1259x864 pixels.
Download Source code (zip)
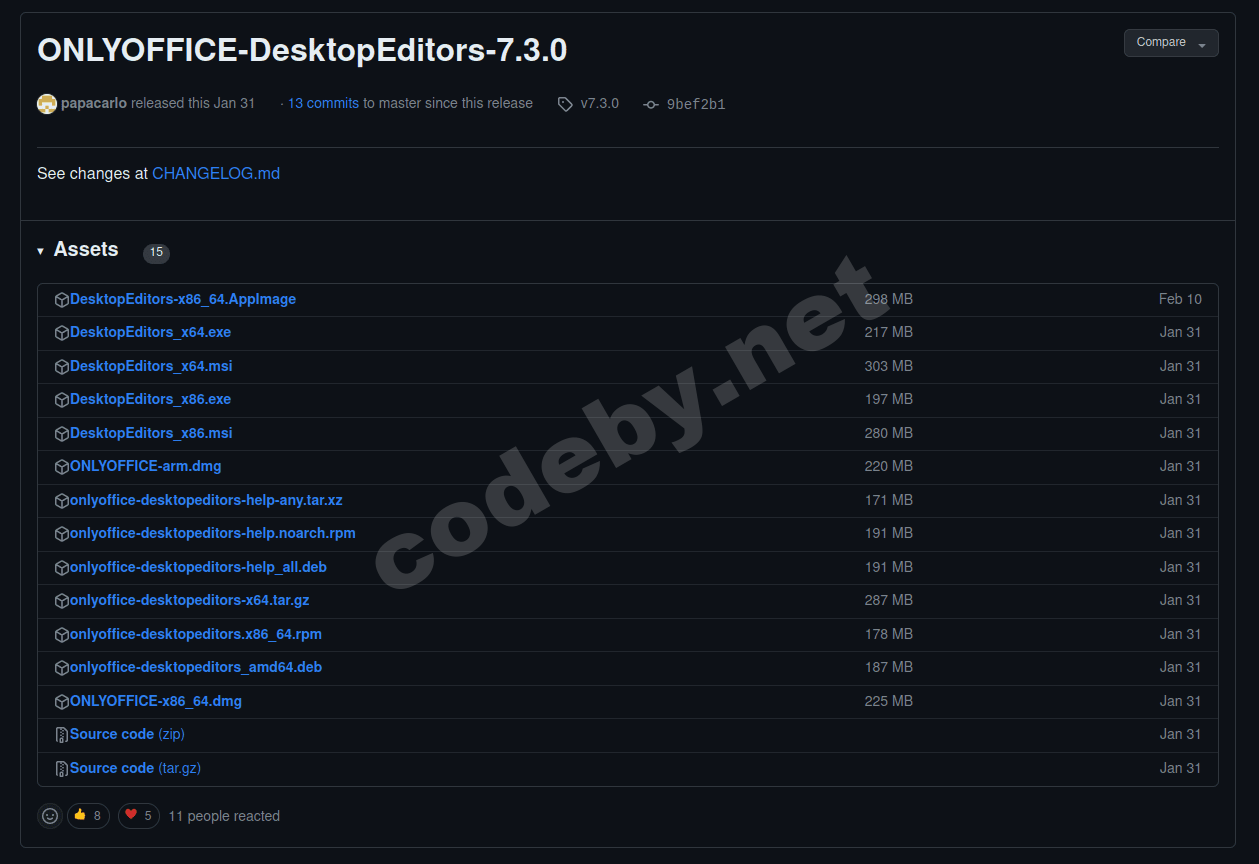pos(127,734)
